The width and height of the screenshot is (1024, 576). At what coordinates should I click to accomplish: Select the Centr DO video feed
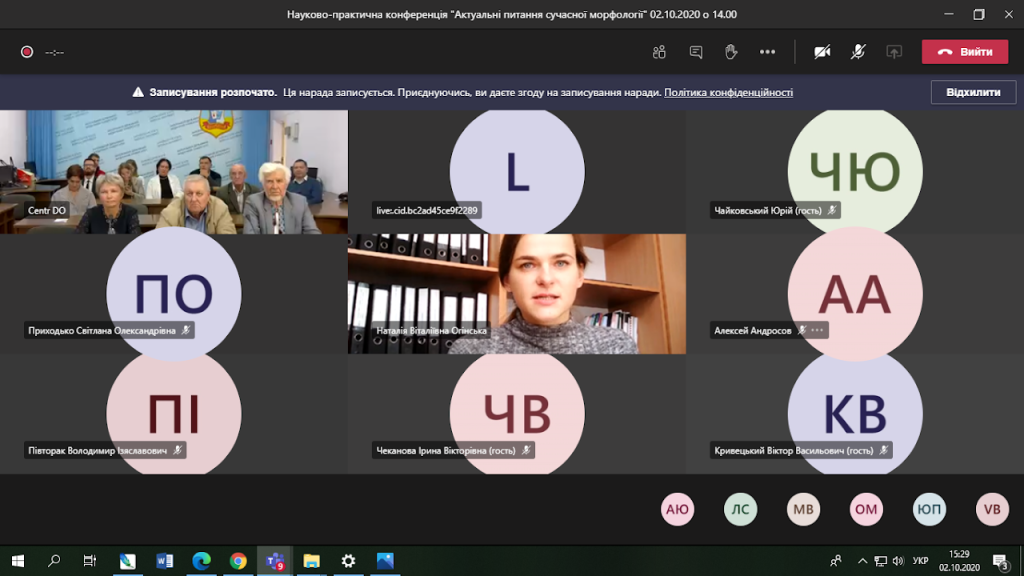click(x=174, y=171)
